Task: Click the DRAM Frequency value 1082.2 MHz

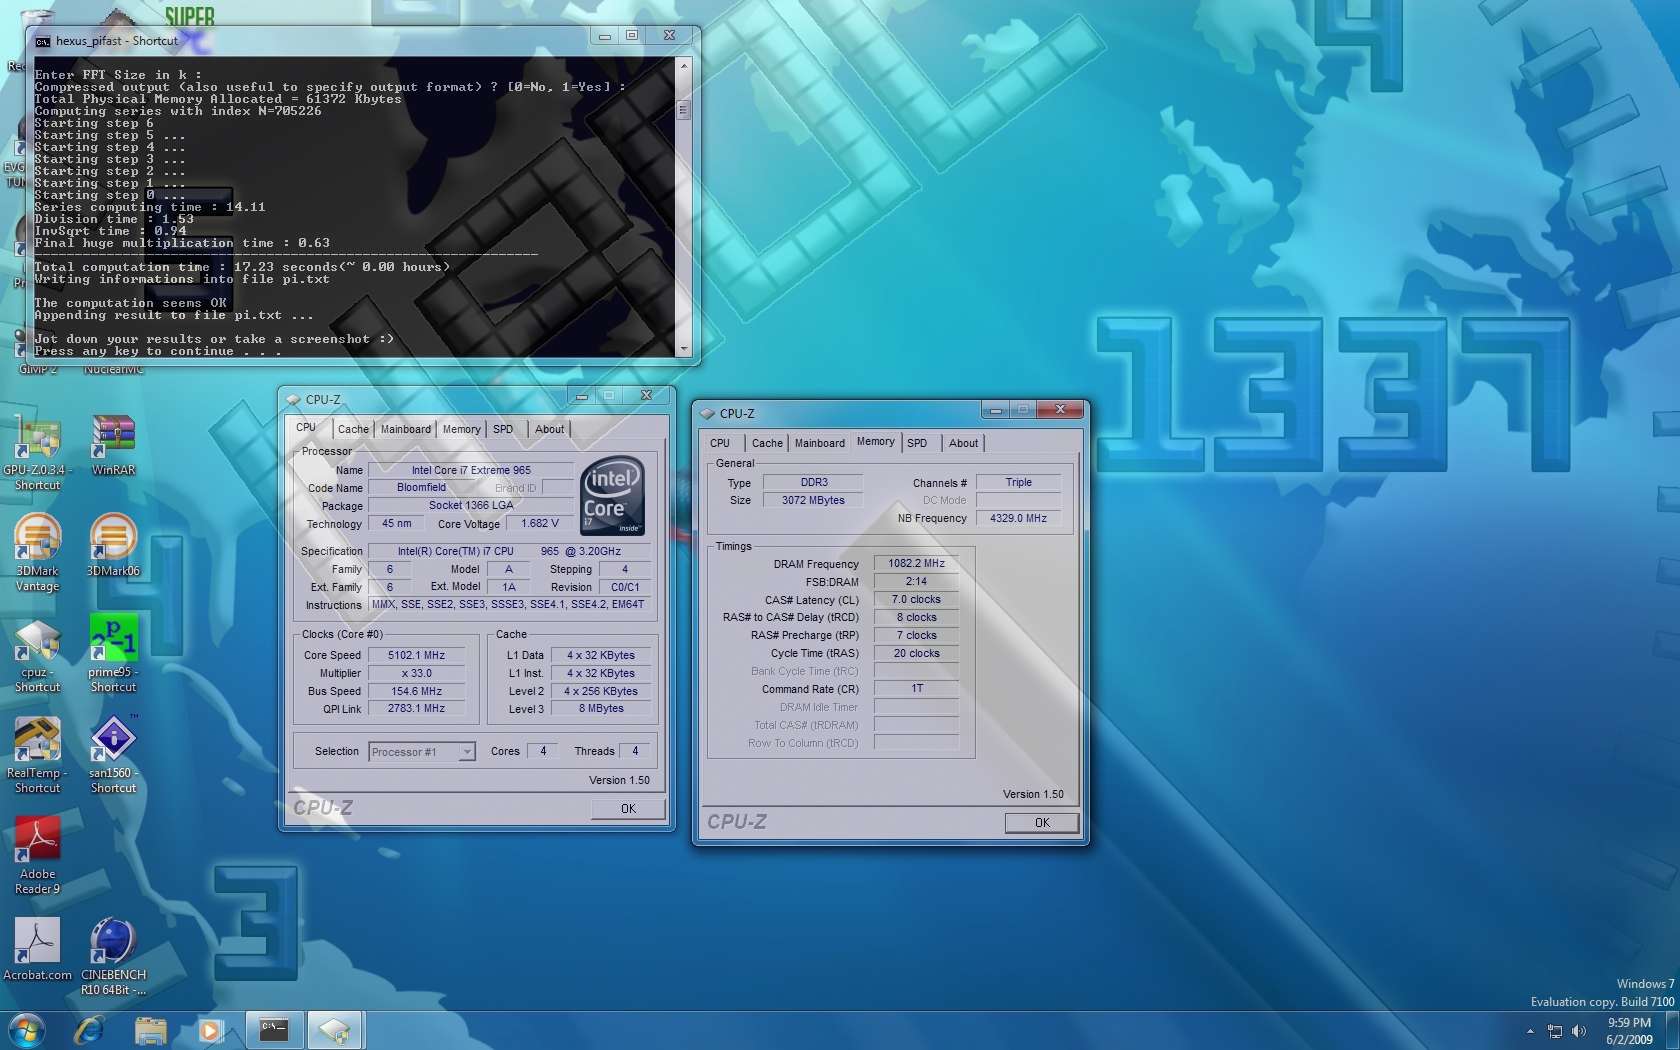Action: pos(916,564)
